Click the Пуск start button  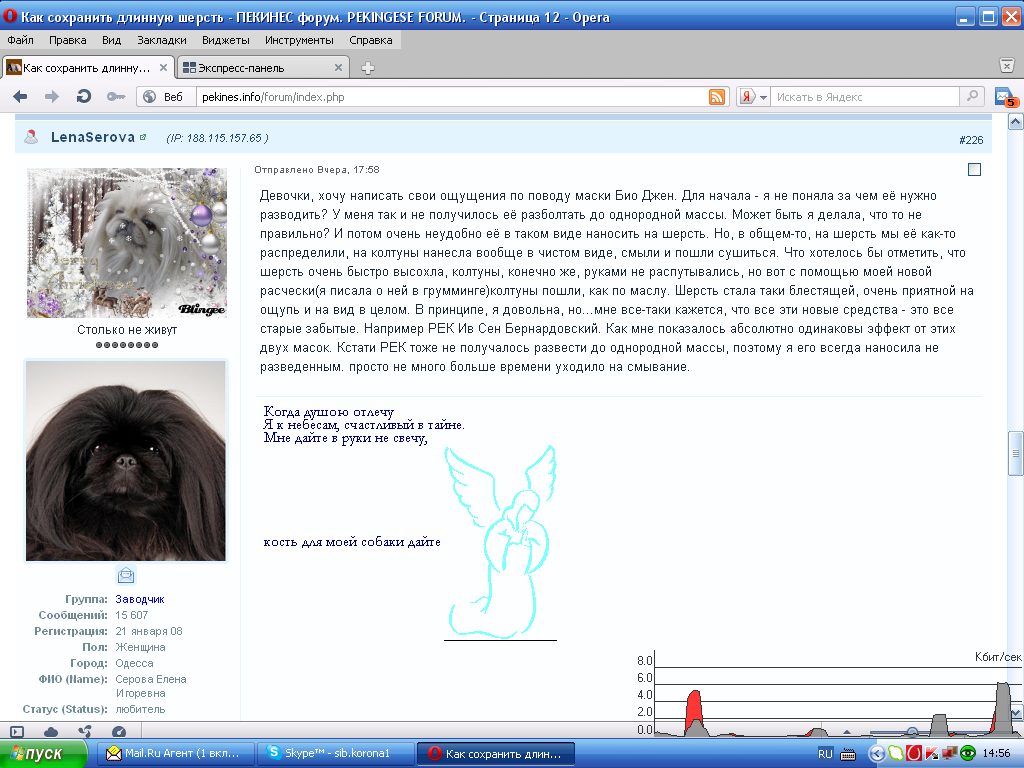coord(43,754)
